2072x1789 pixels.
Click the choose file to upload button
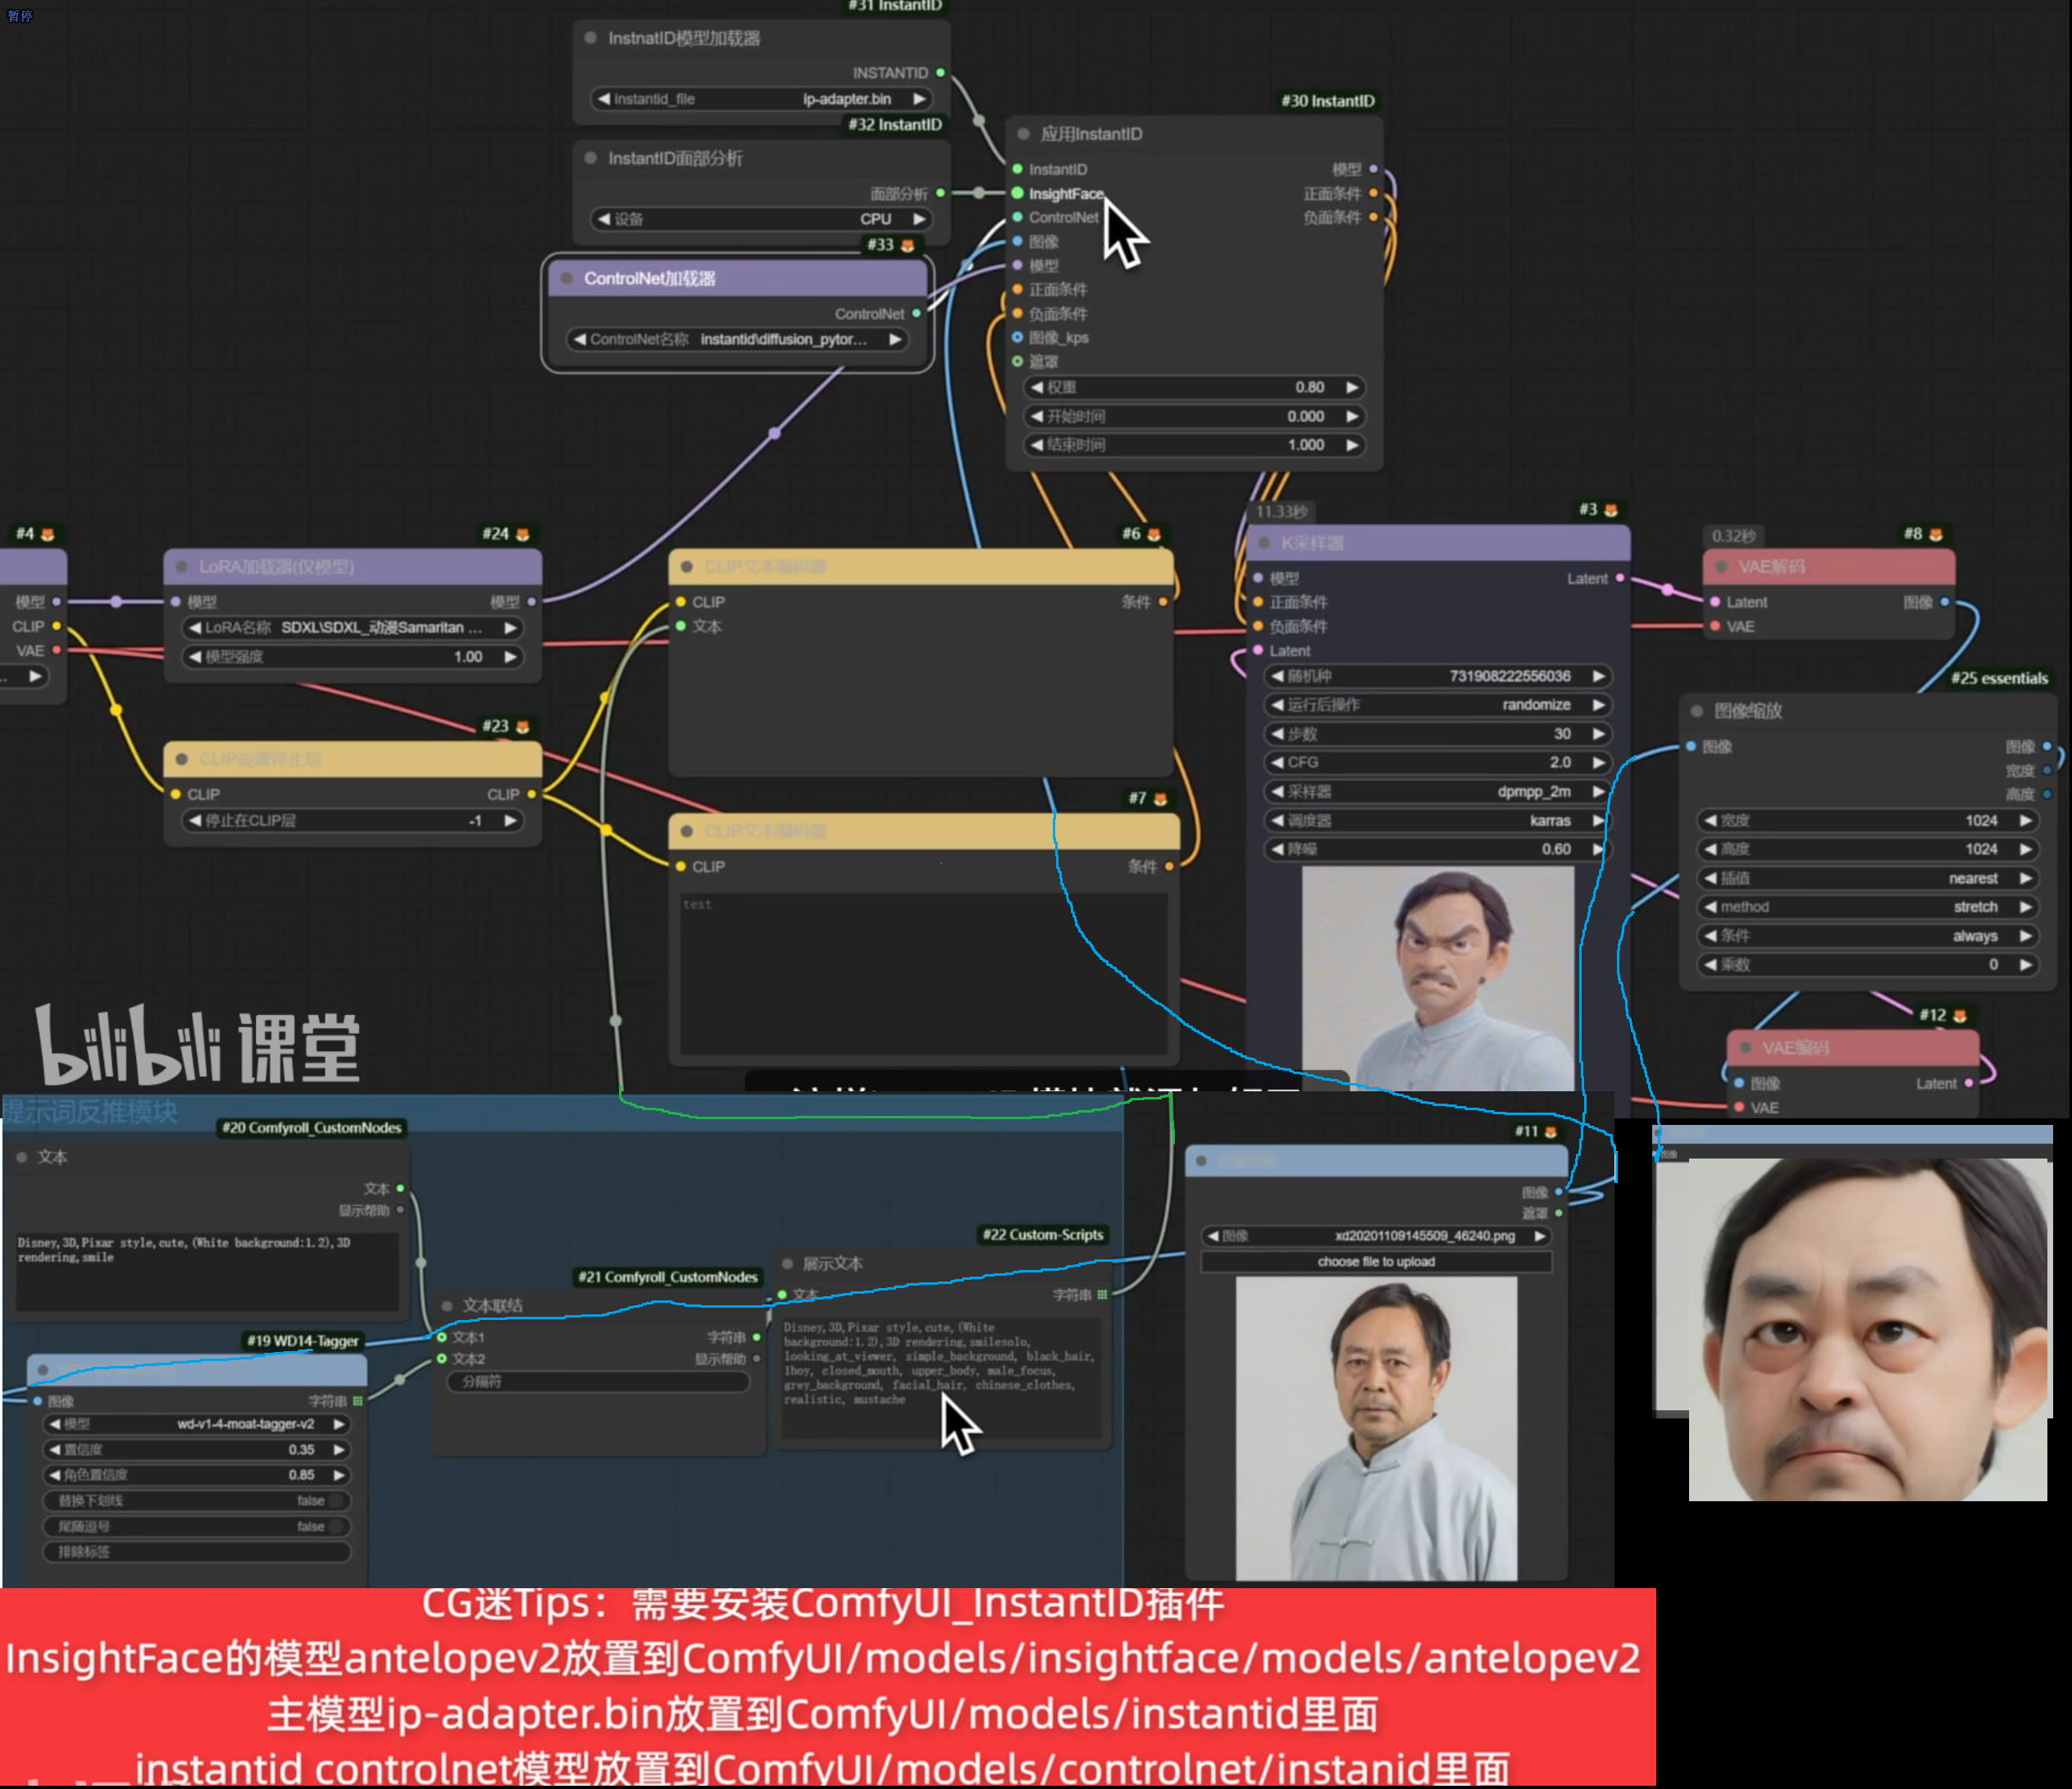[x=1375, y=1262]
